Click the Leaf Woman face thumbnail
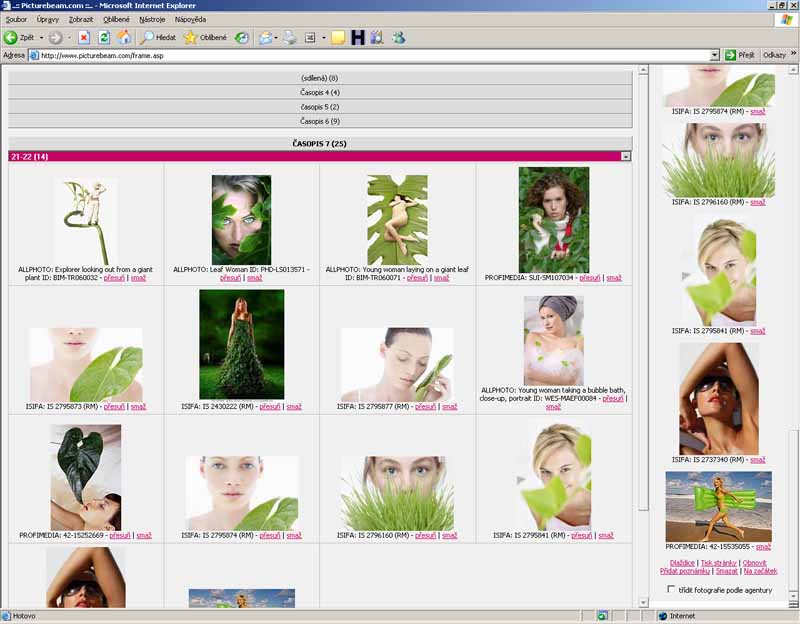The image size is (800, 624). (x=241, y=219)
